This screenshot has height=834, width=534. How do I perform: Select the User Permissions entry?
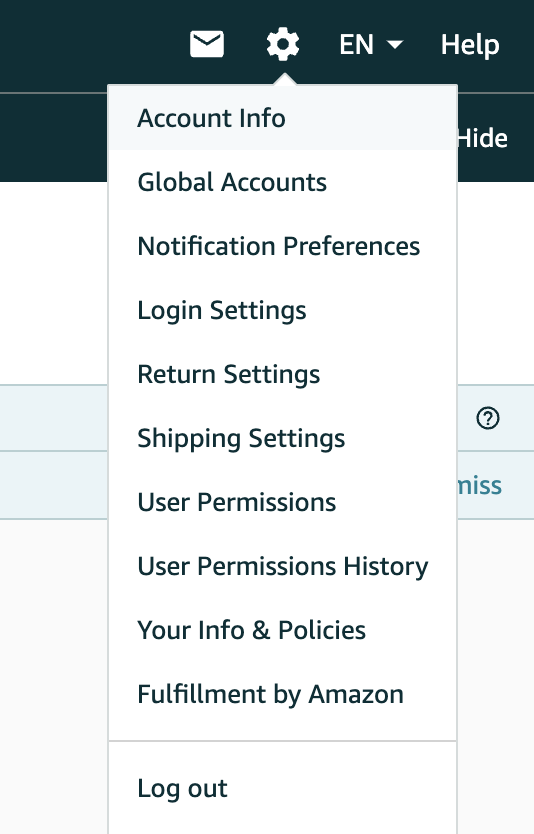point(283,502)
